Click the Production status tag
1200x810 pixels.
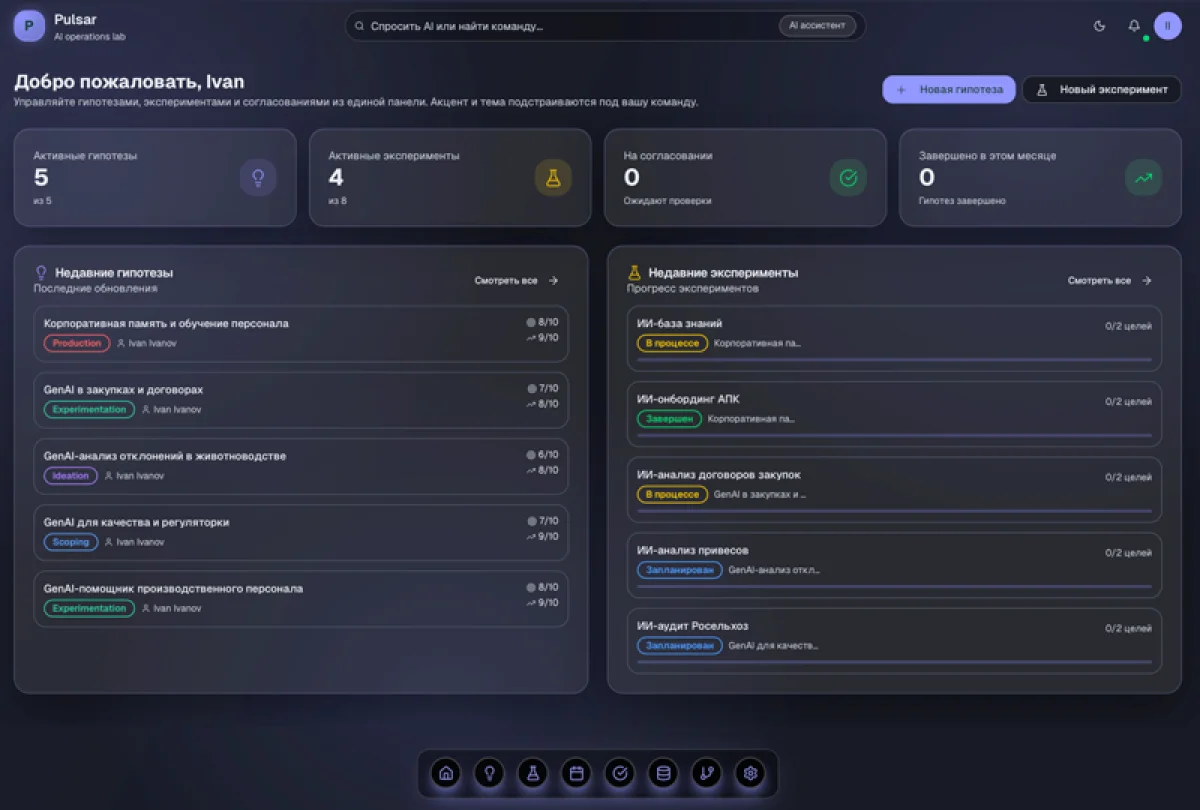tap(77, 343)
